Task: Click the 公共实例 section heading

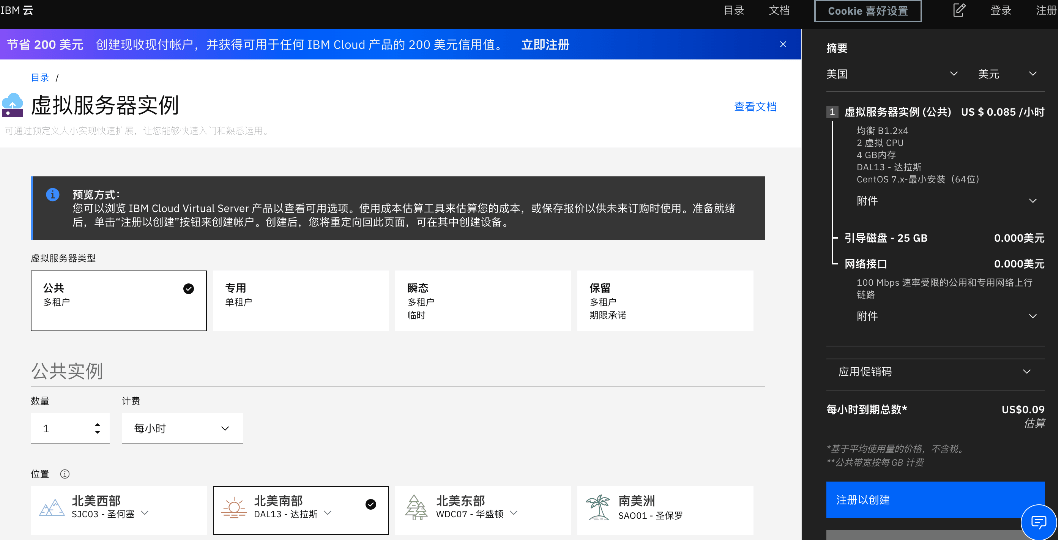Action: coord(67,371)
